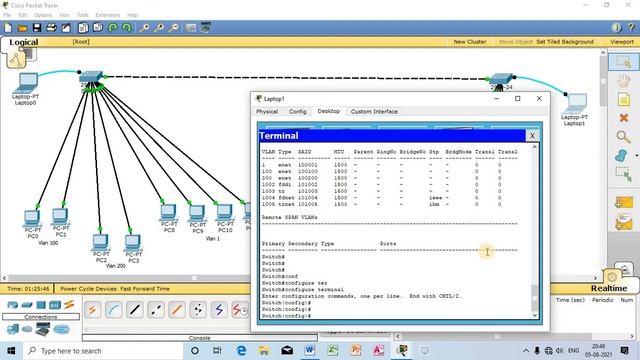
Task: Pick the Connections lightning category
Action: (x=69, y=304)
